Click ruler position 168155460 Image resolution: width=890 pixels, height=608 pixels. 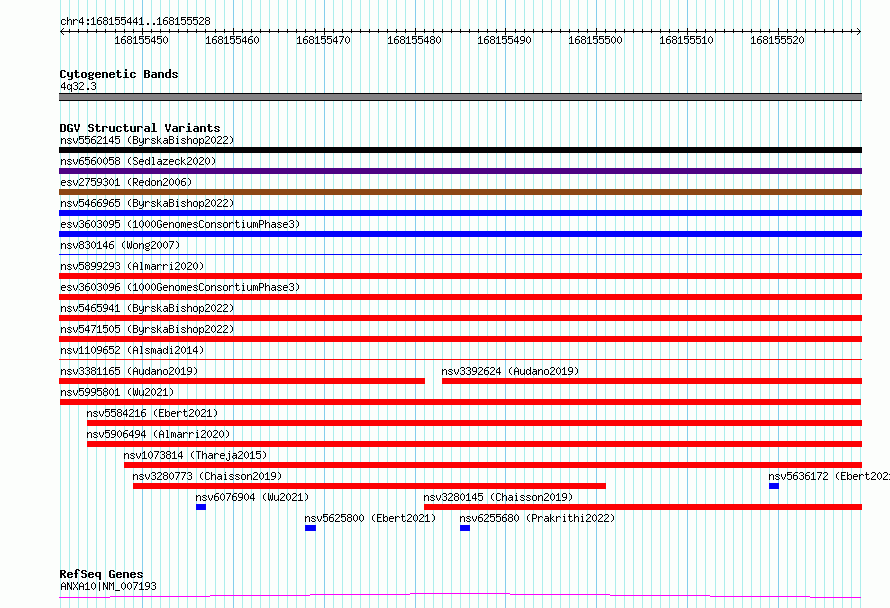tap(232, 40)
